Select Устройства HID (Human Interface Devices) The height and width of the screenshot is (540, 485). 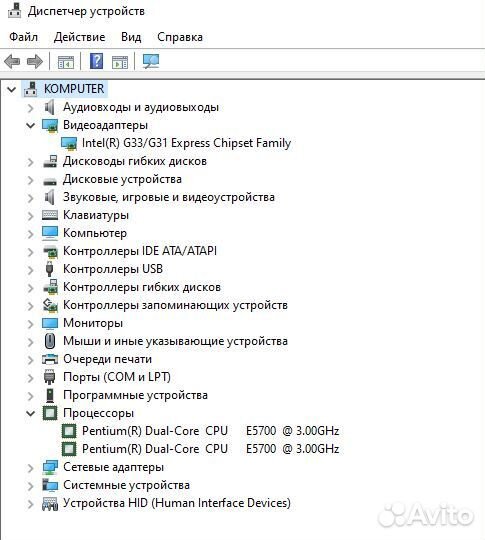coord(177,503)
